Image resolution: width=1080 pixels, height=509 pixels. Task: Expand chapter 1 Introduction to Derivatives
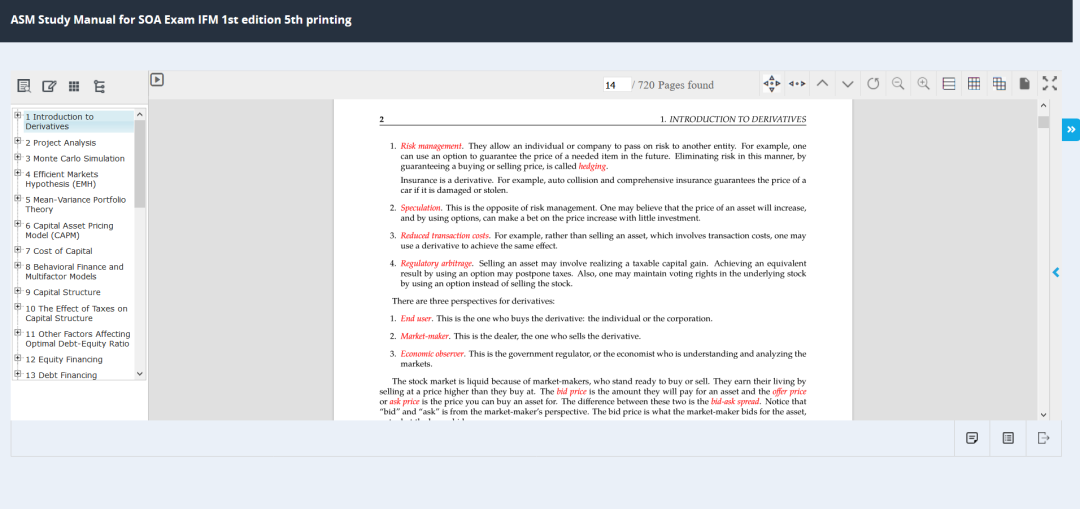18,115
